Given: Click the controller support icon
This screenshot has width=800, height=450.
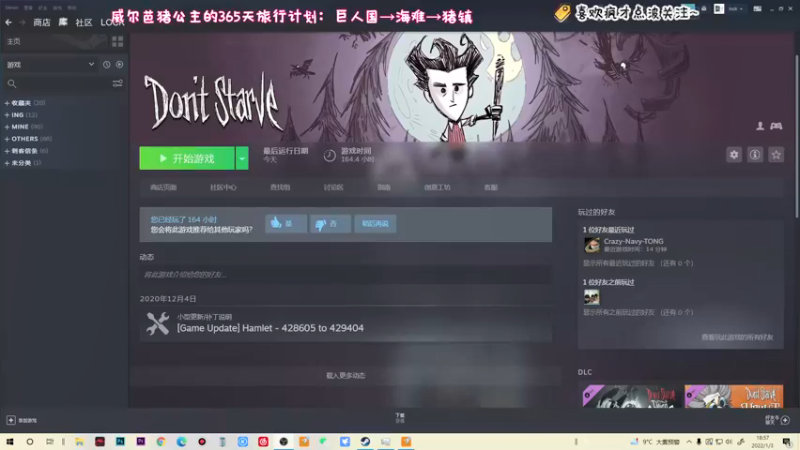Looking at the screenshot, I should tap(776, 126).
